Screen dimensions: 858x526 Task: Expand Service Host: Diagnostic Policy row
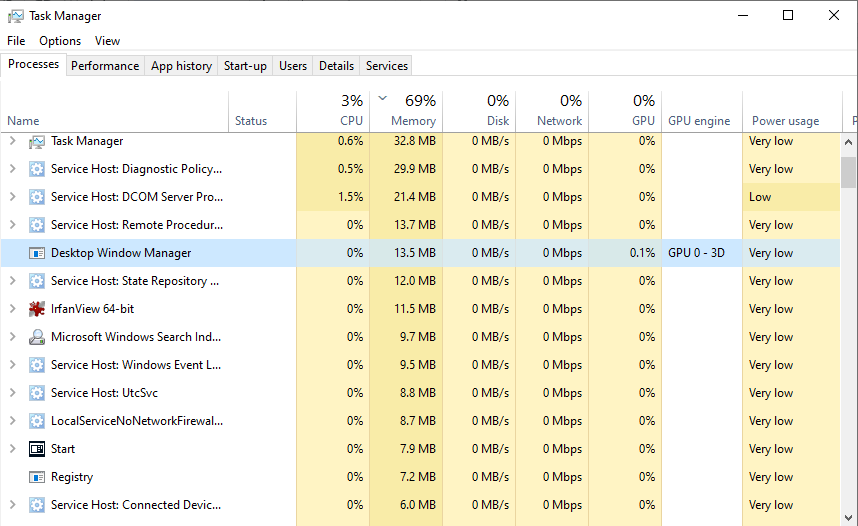pos(13,169)
